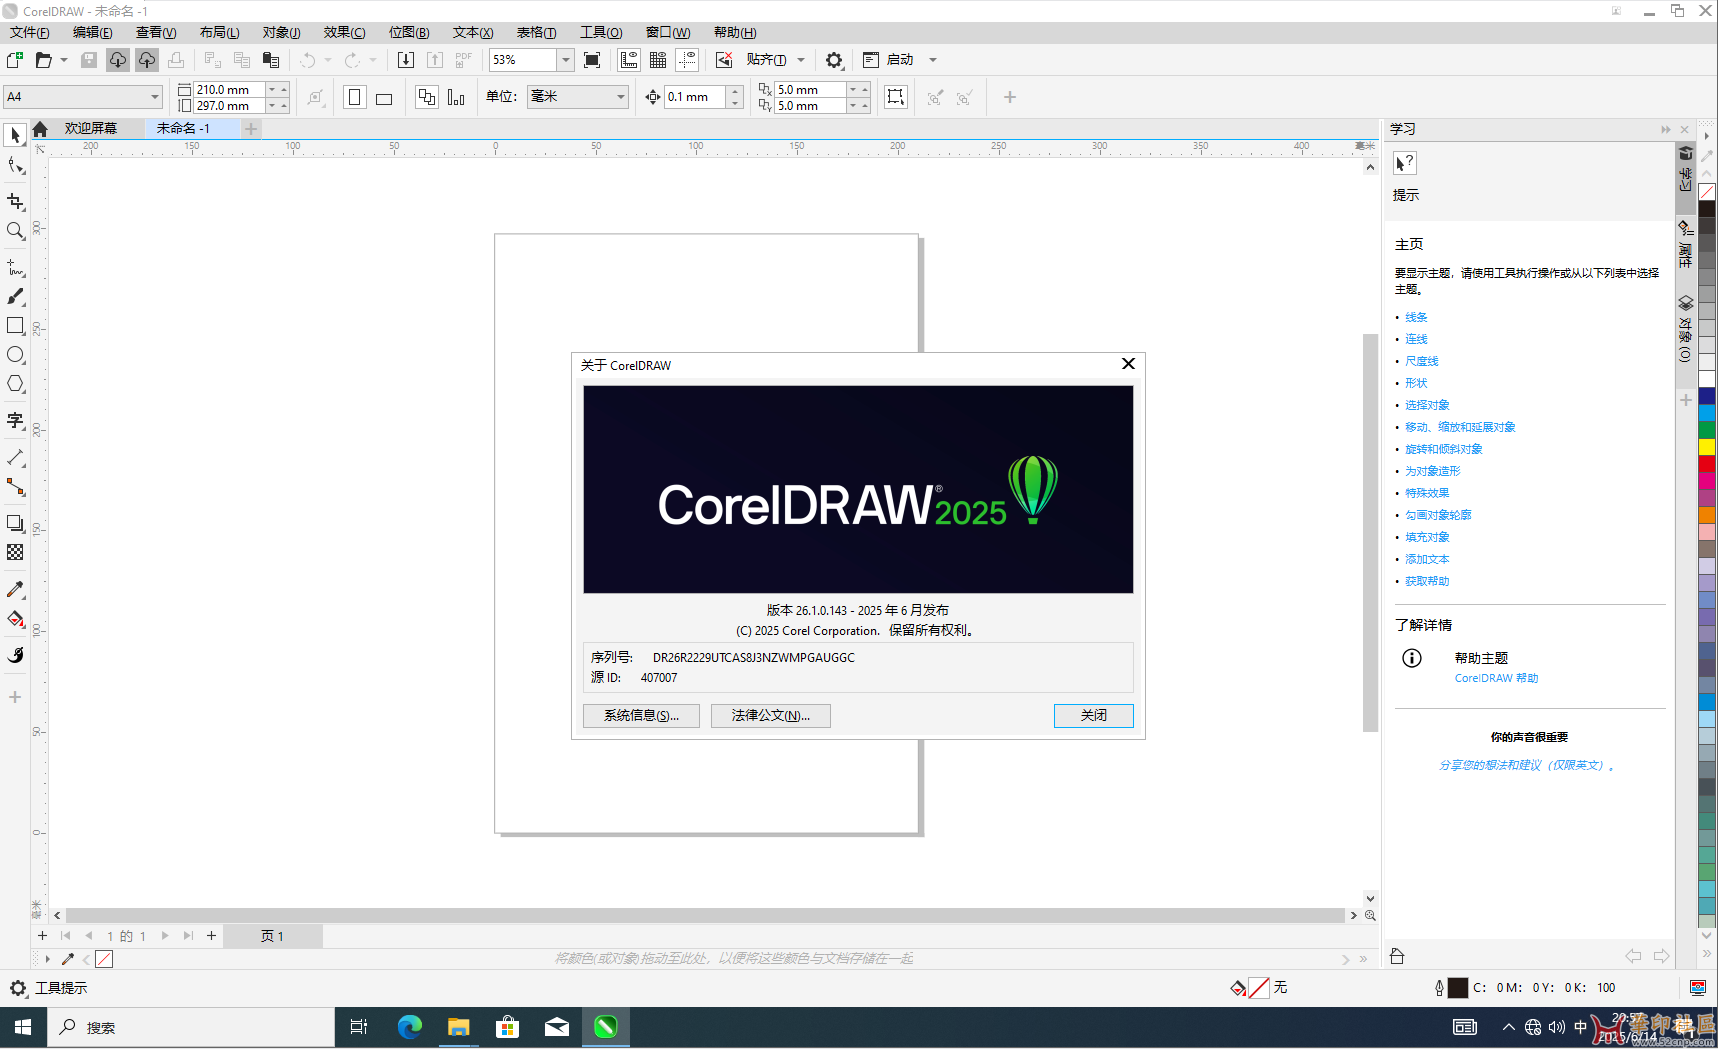Open the 帮助 menu

coord(735,32)
